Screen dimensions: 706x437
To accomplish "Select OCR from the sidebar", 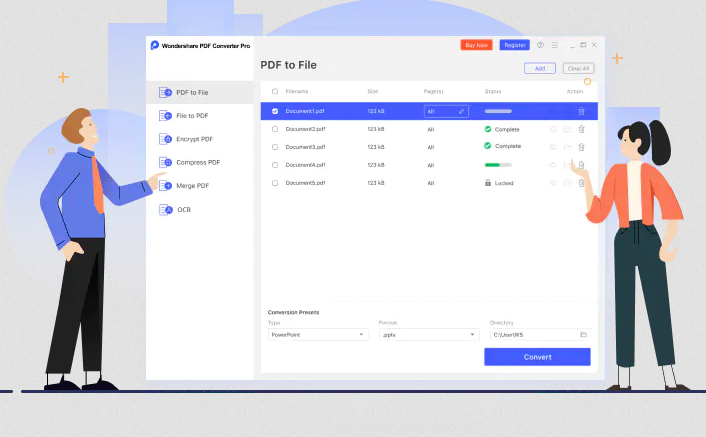I will [x=183, y=209].
